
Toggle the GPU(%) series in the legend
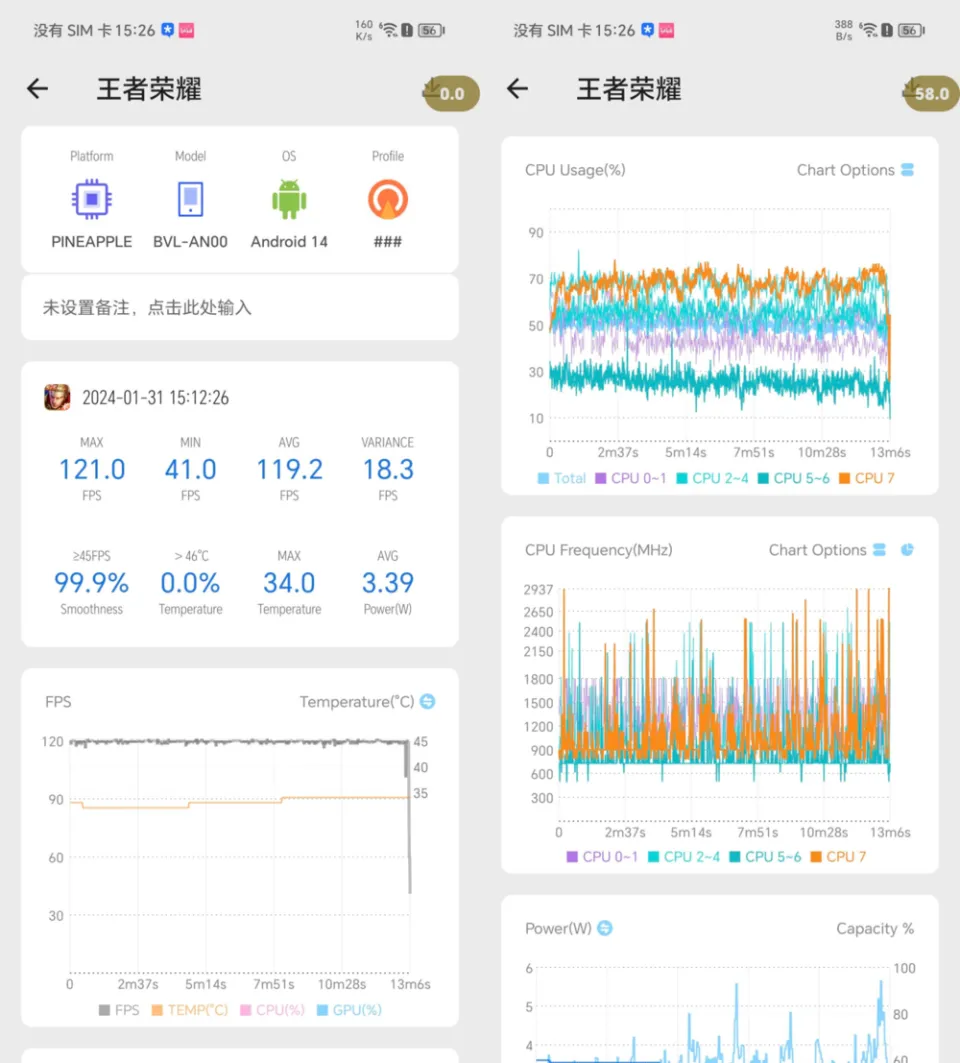[349, 1010]
